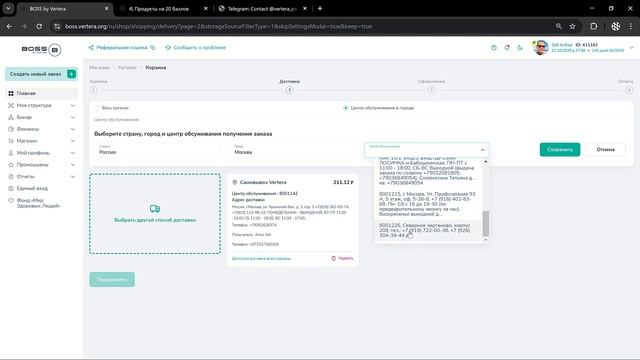The width and height of the screenshot is (640, 360).
Task: Copy referral link via copy icon
Action: coord(153,48)
